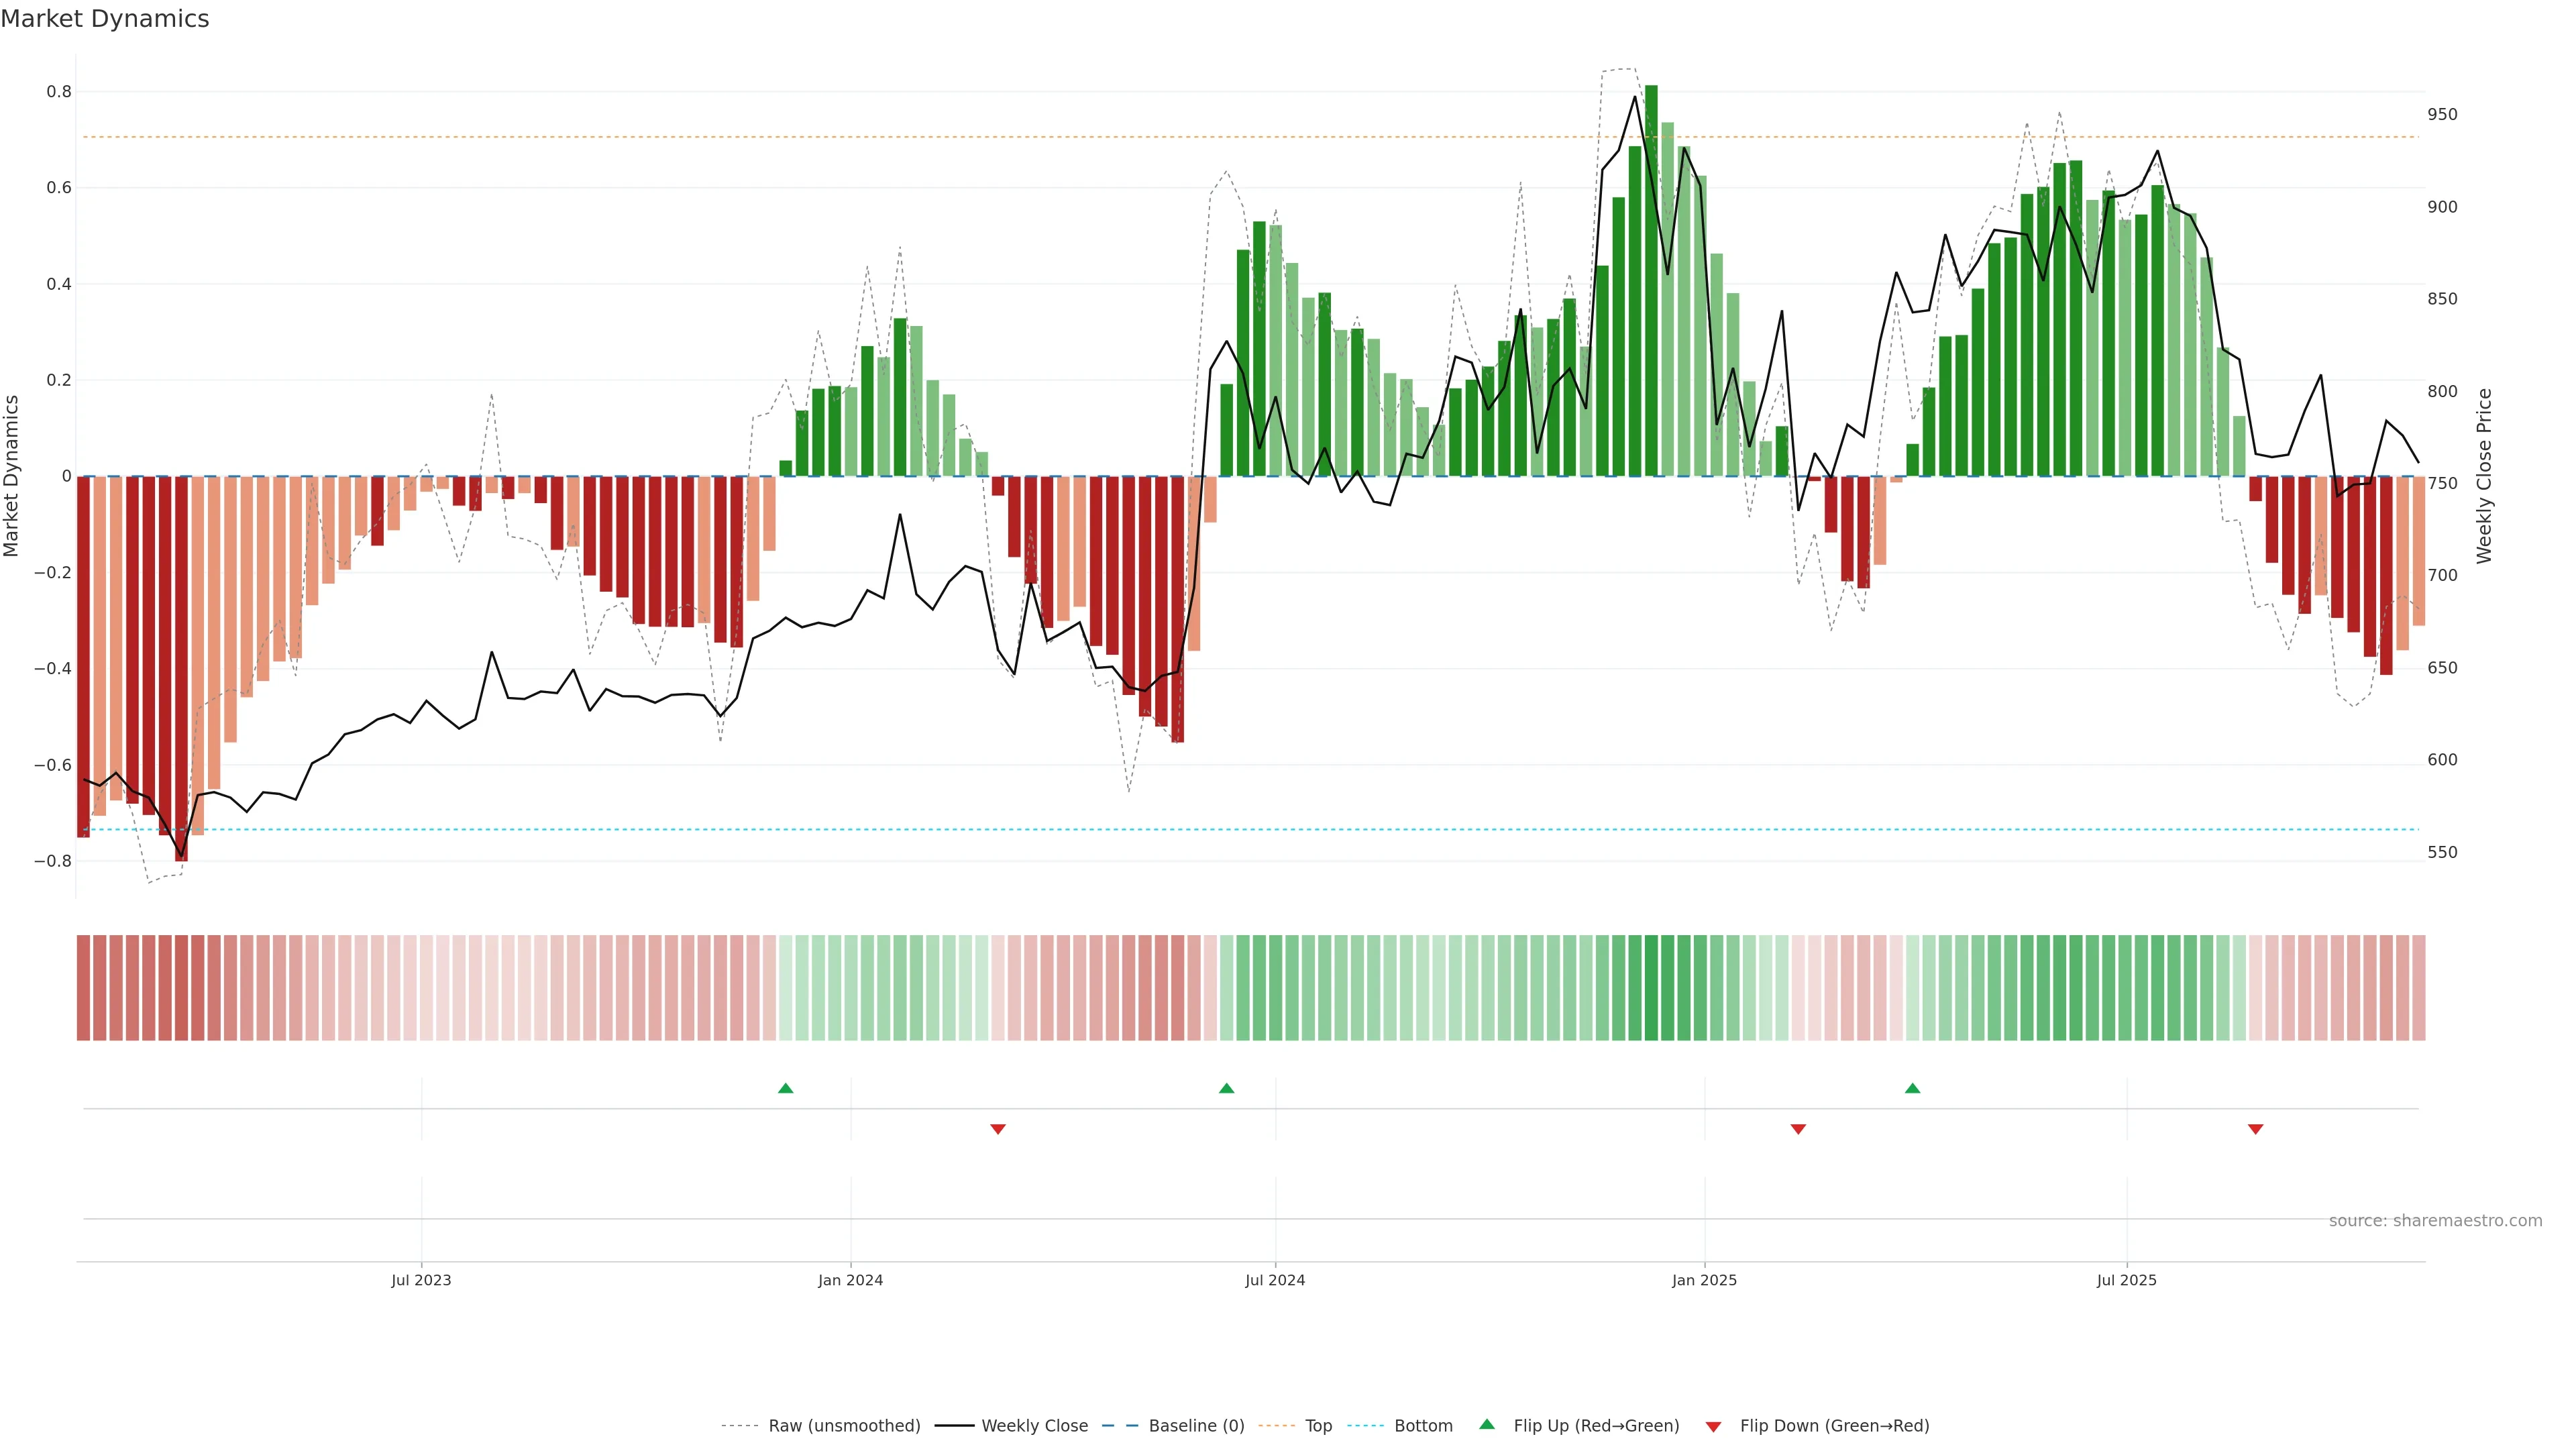Click the red flip-down marker after Jan 2025
This screenshot has width=2576, height=1449.
point(1798,1129)
